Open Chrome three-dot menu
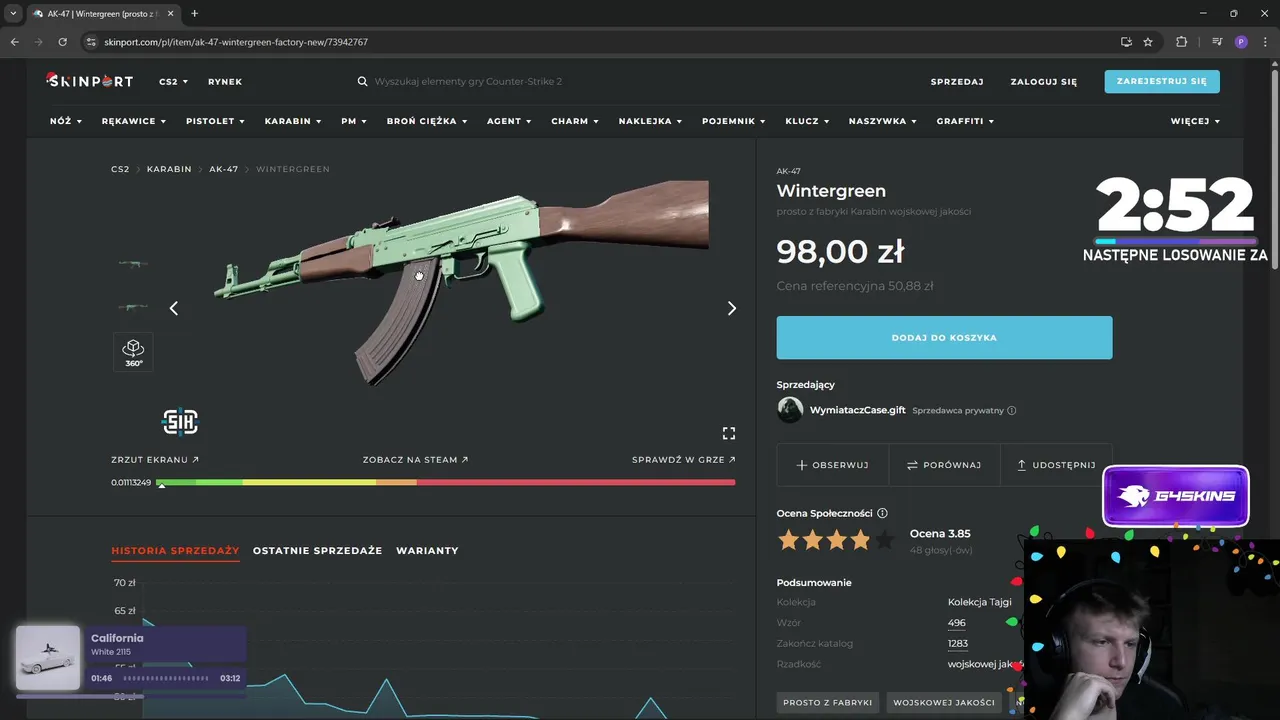The image size is (1280, 720). (1265, 42)
